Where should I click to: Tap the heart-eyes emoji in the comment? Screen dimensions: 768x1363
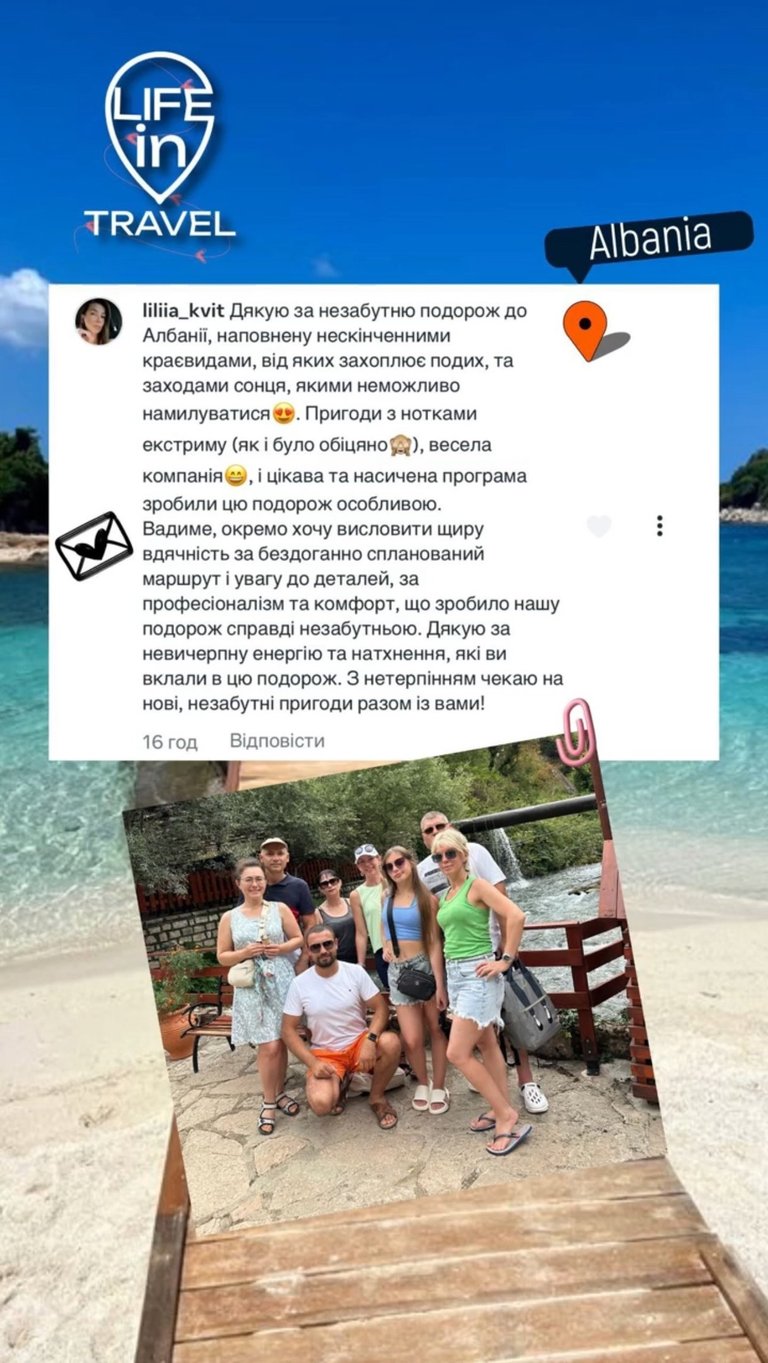click(284, 413)
